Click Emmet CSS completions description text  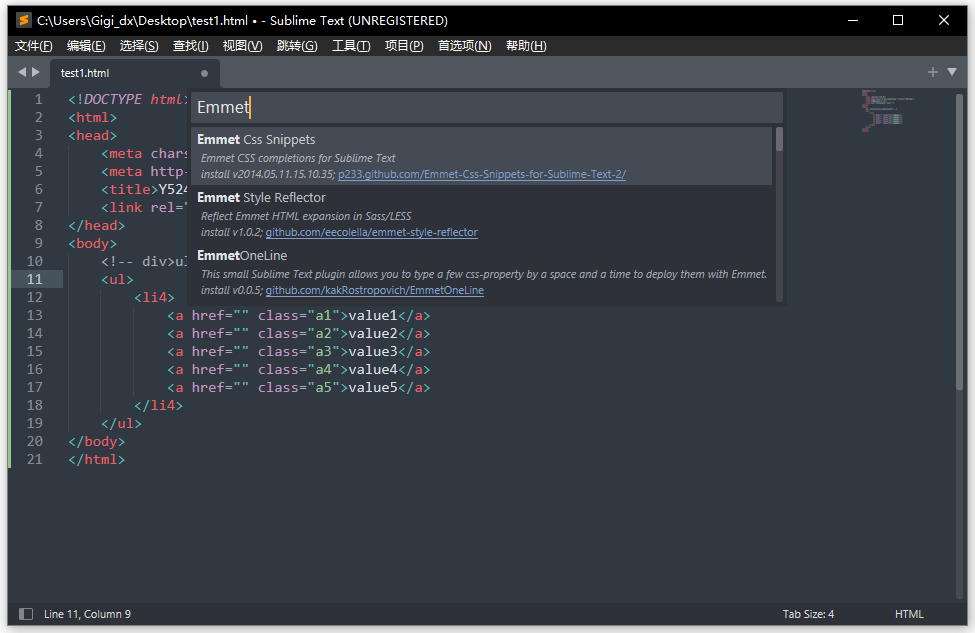[x=298, y=159]
